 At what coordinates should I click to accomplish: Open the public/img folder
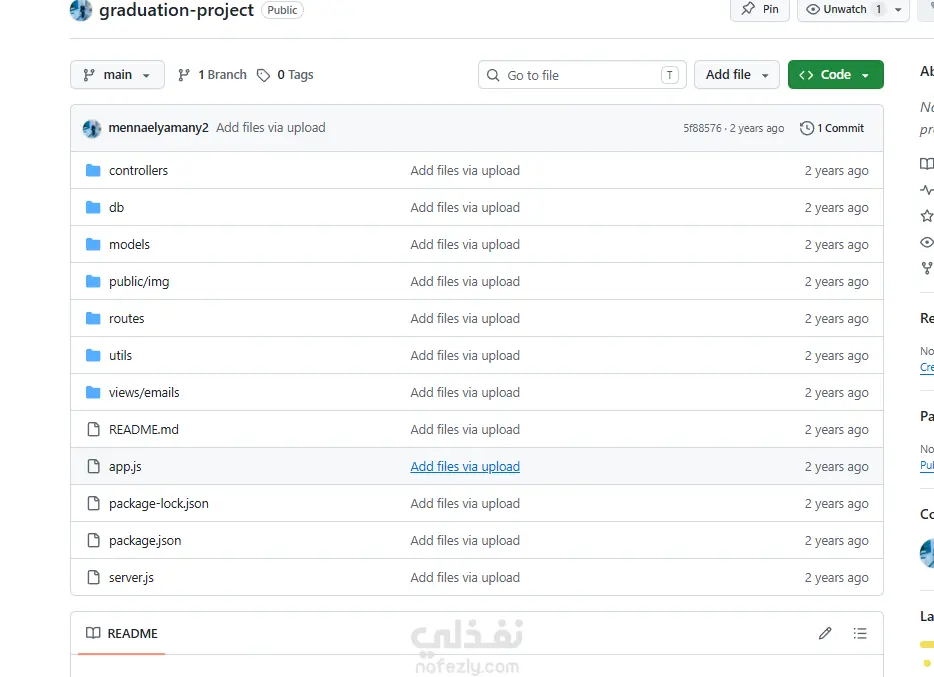point(139,282)
